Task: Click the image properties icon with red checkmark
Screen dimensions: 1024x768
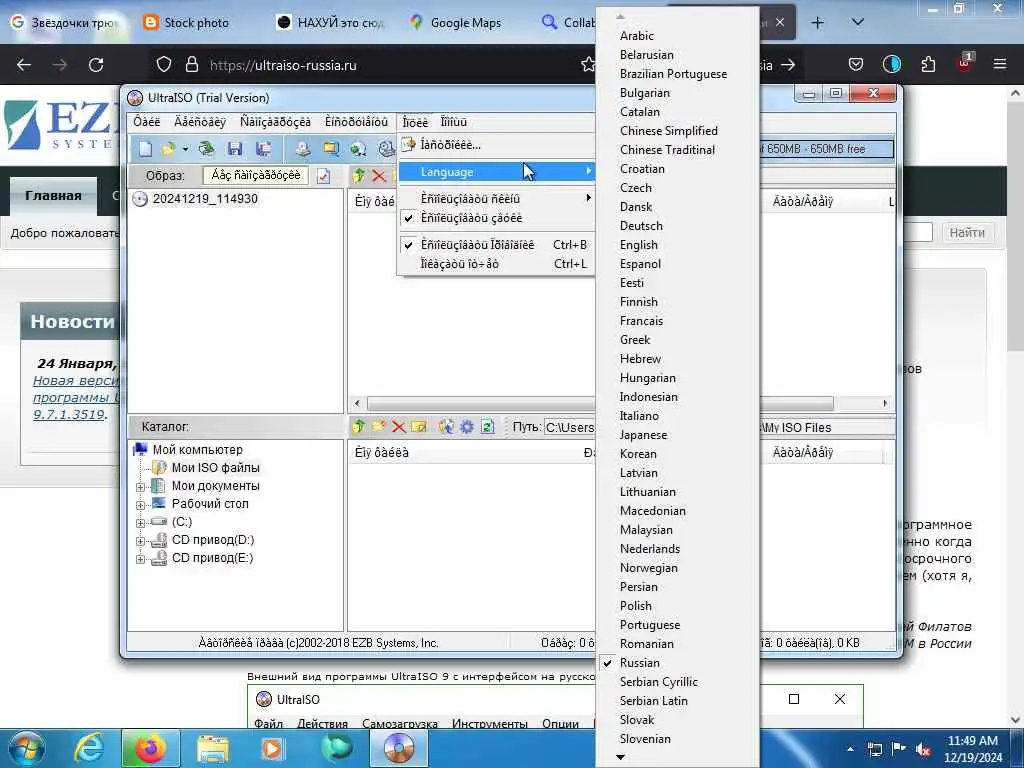Action: click(x=323, y=176)
